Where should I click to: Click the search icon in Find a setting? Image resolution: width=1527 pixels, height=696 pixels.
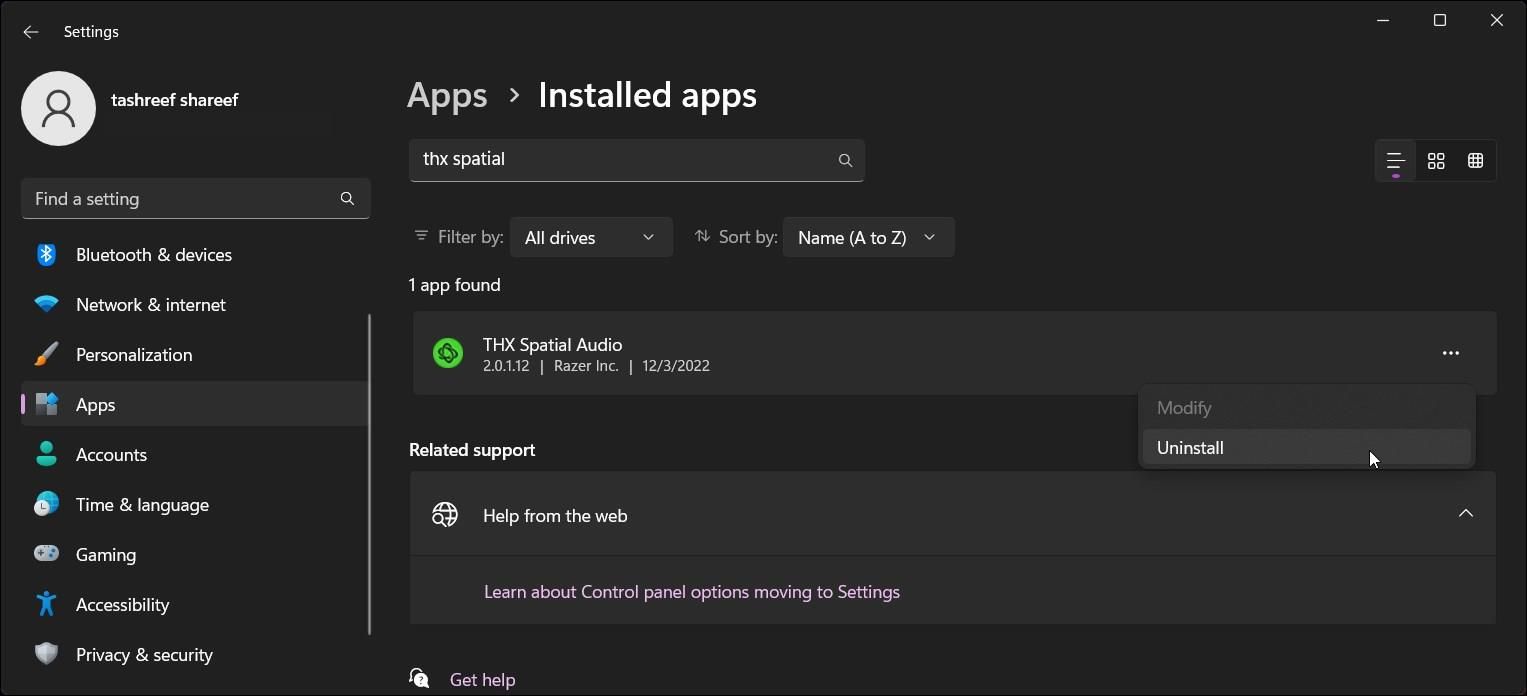[347, 199]
